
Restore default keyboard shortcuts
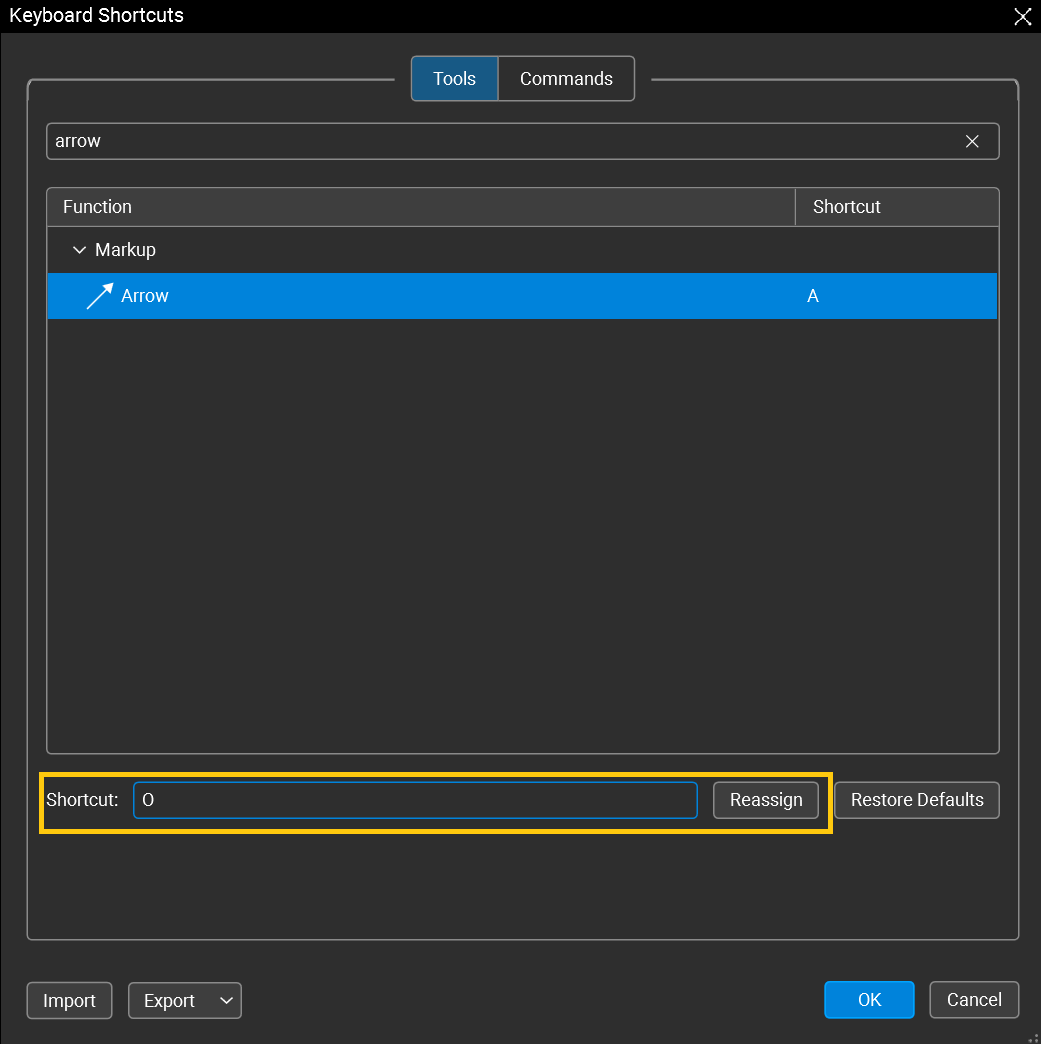(916, 800)
